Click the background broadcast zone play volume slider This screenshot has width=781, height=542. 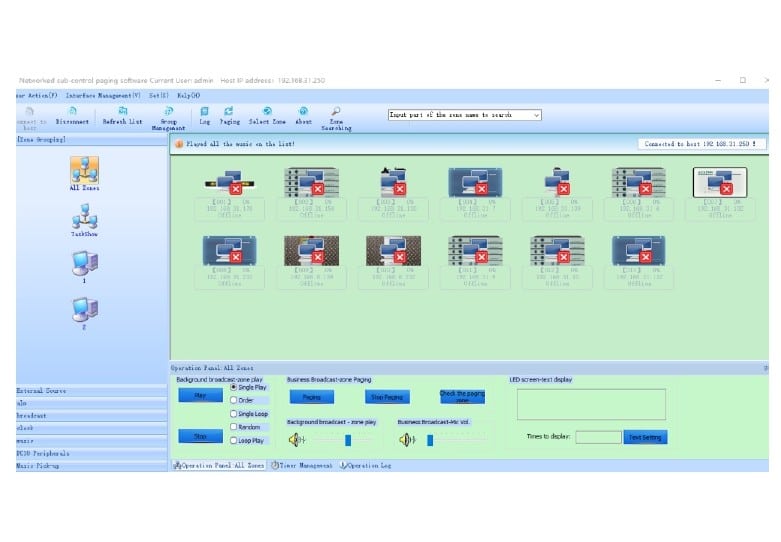347,439
